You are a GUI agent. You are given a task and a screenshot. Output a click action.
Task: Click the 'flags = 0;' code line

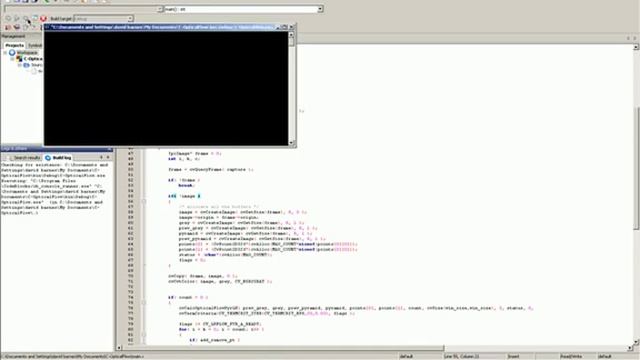192,260
